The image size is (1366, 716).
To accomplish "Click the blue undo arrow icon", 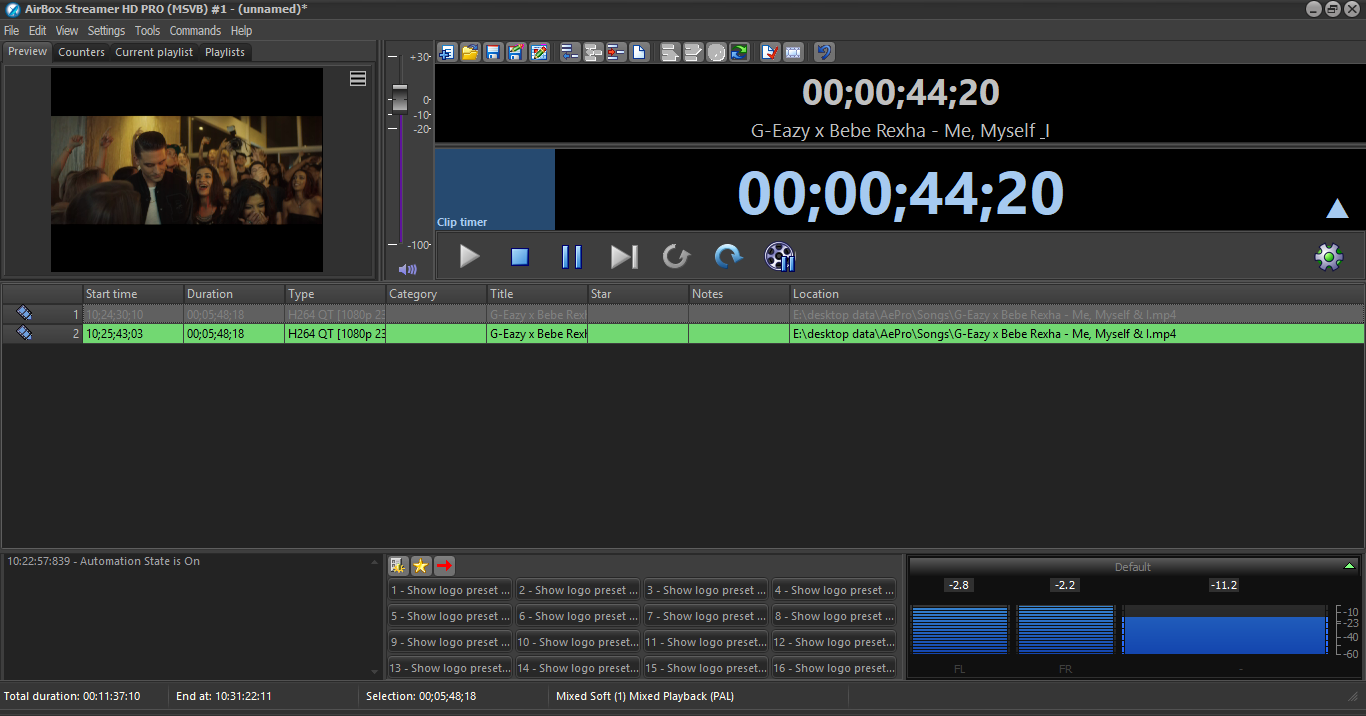I will 824,52.
